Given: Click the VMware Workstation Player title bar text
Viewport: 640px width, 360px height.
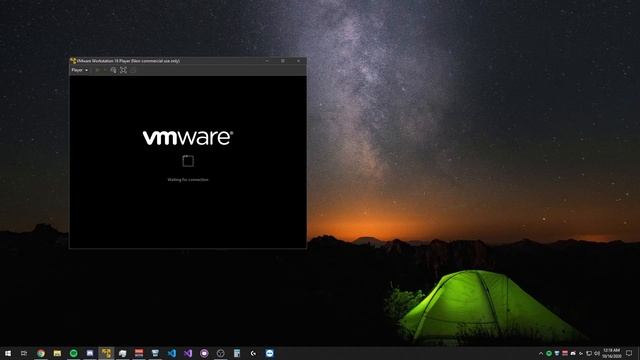Looking at the screenshot, I should pos(129,61).
